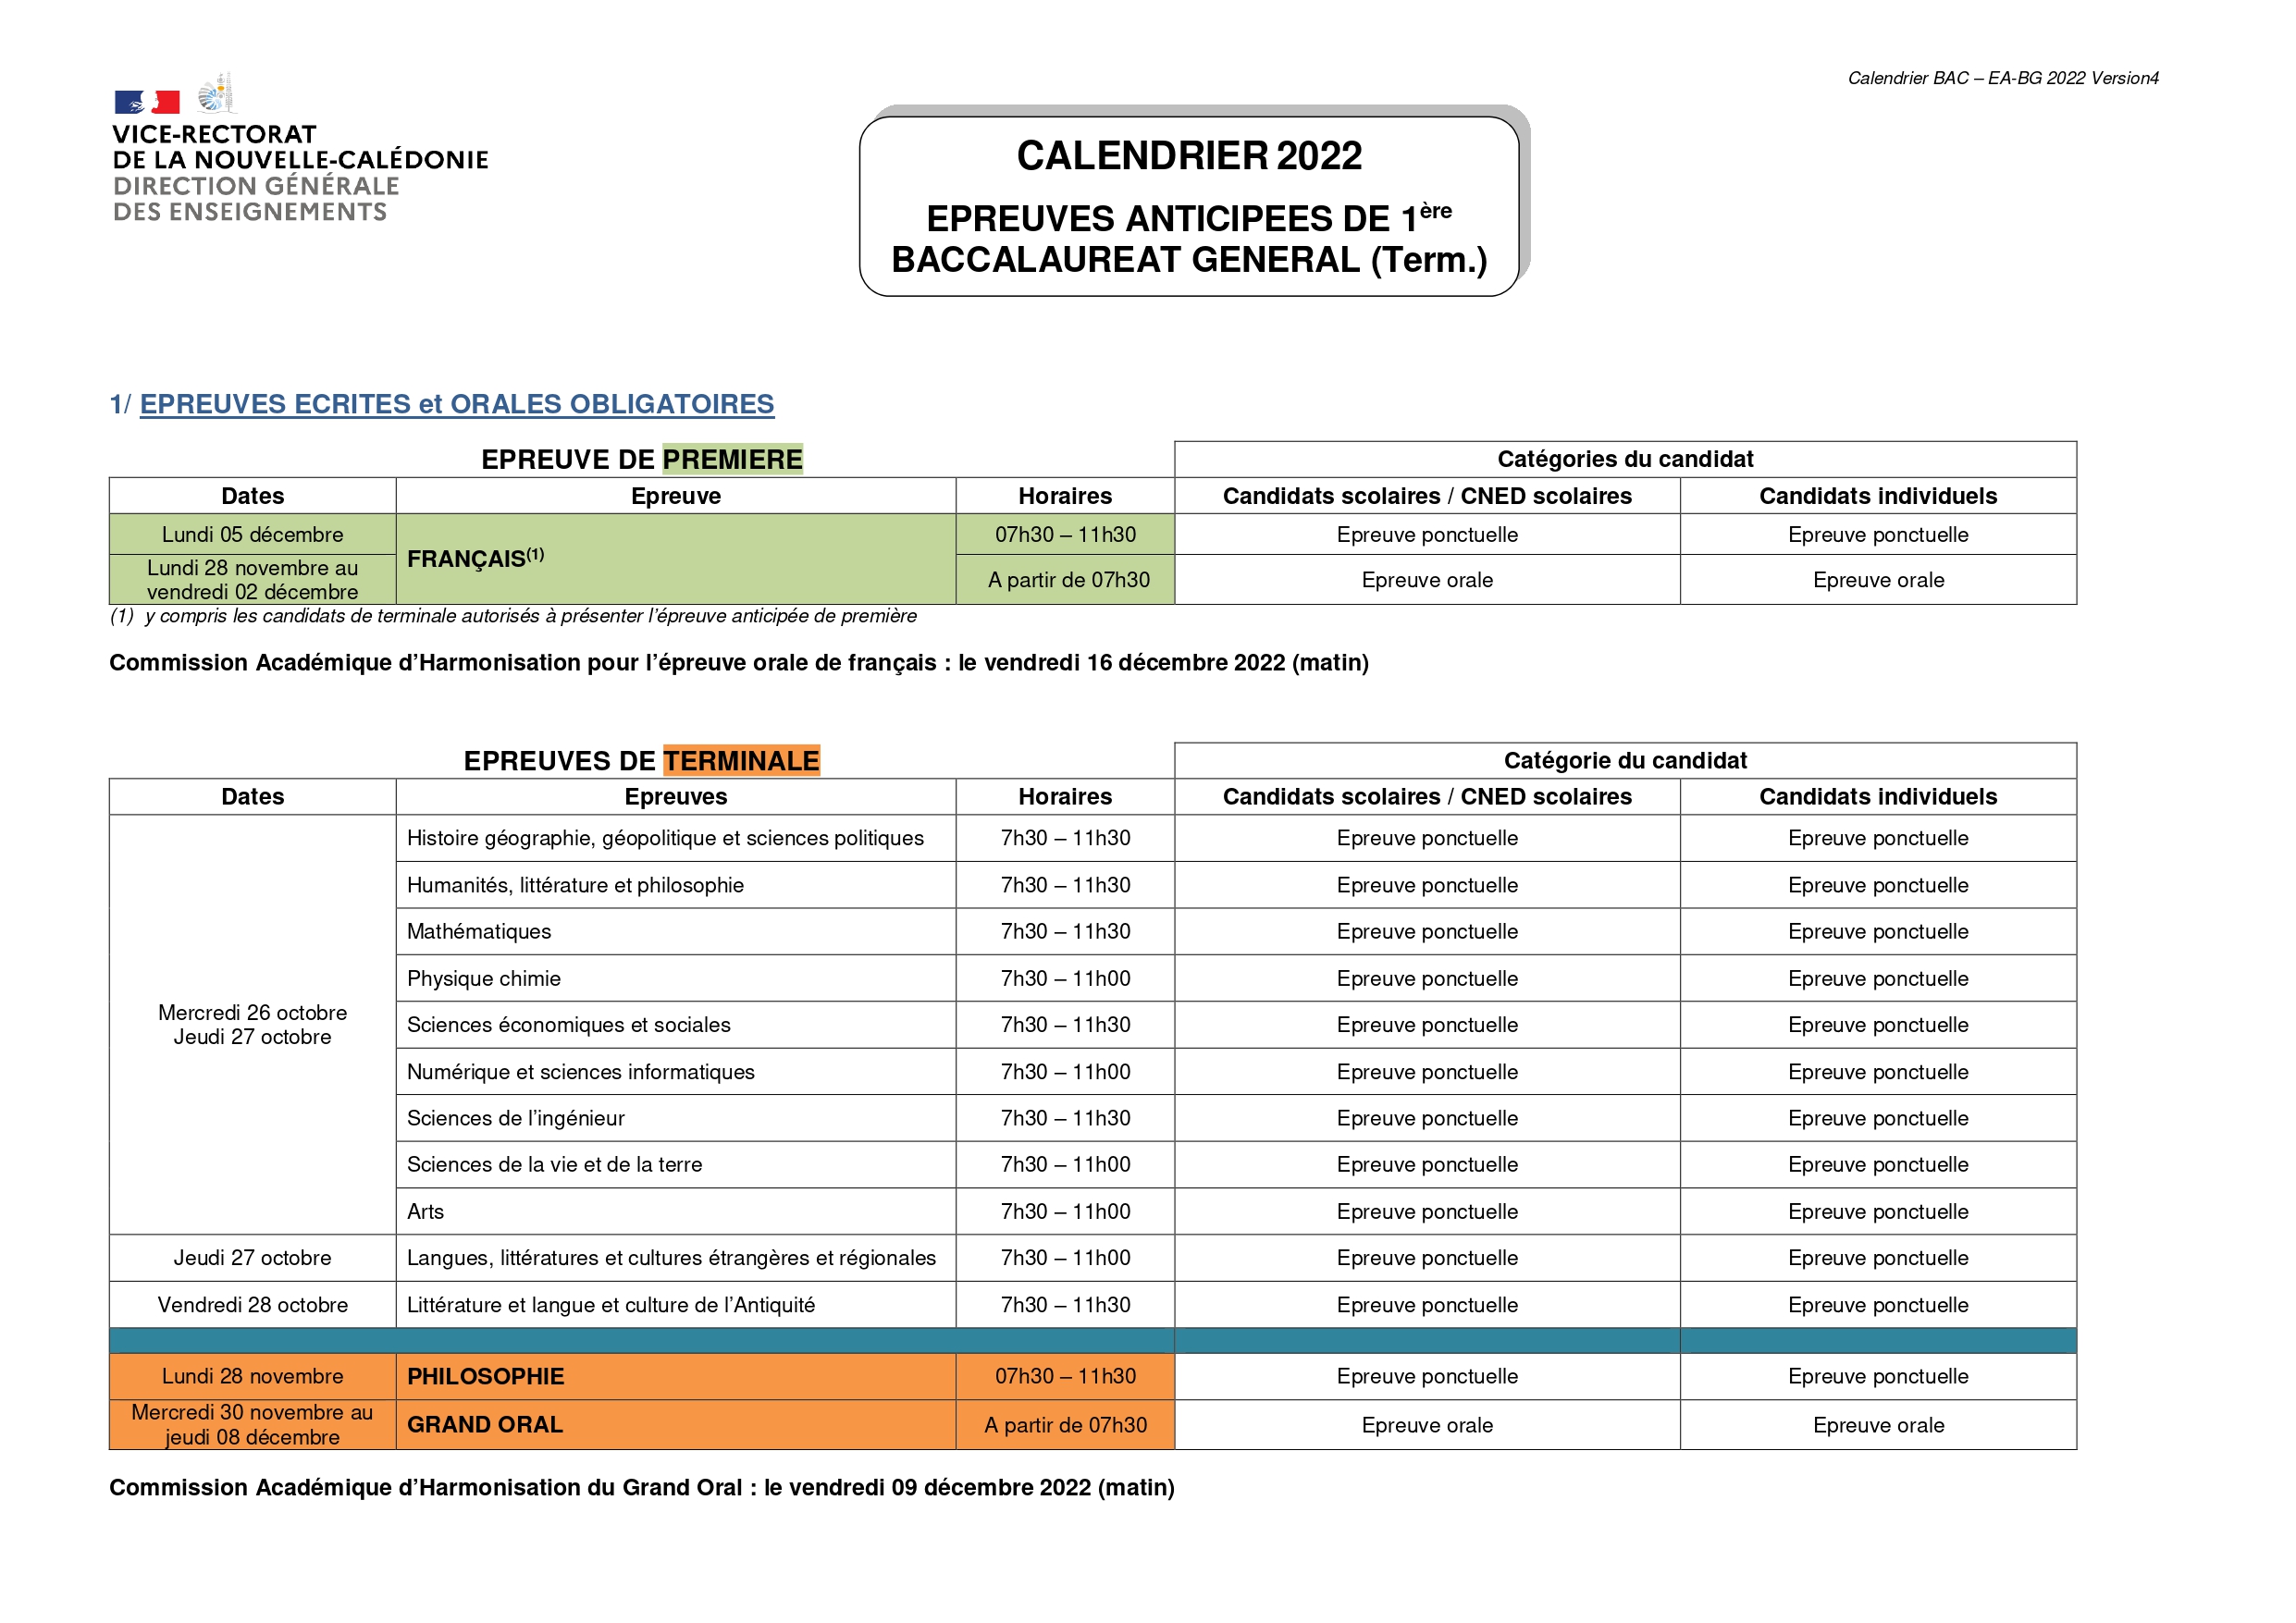Click the Numérique et sciences informatiques row
The width and height of the screenshot is (2296, 1623).
[x=580, y=1071]
